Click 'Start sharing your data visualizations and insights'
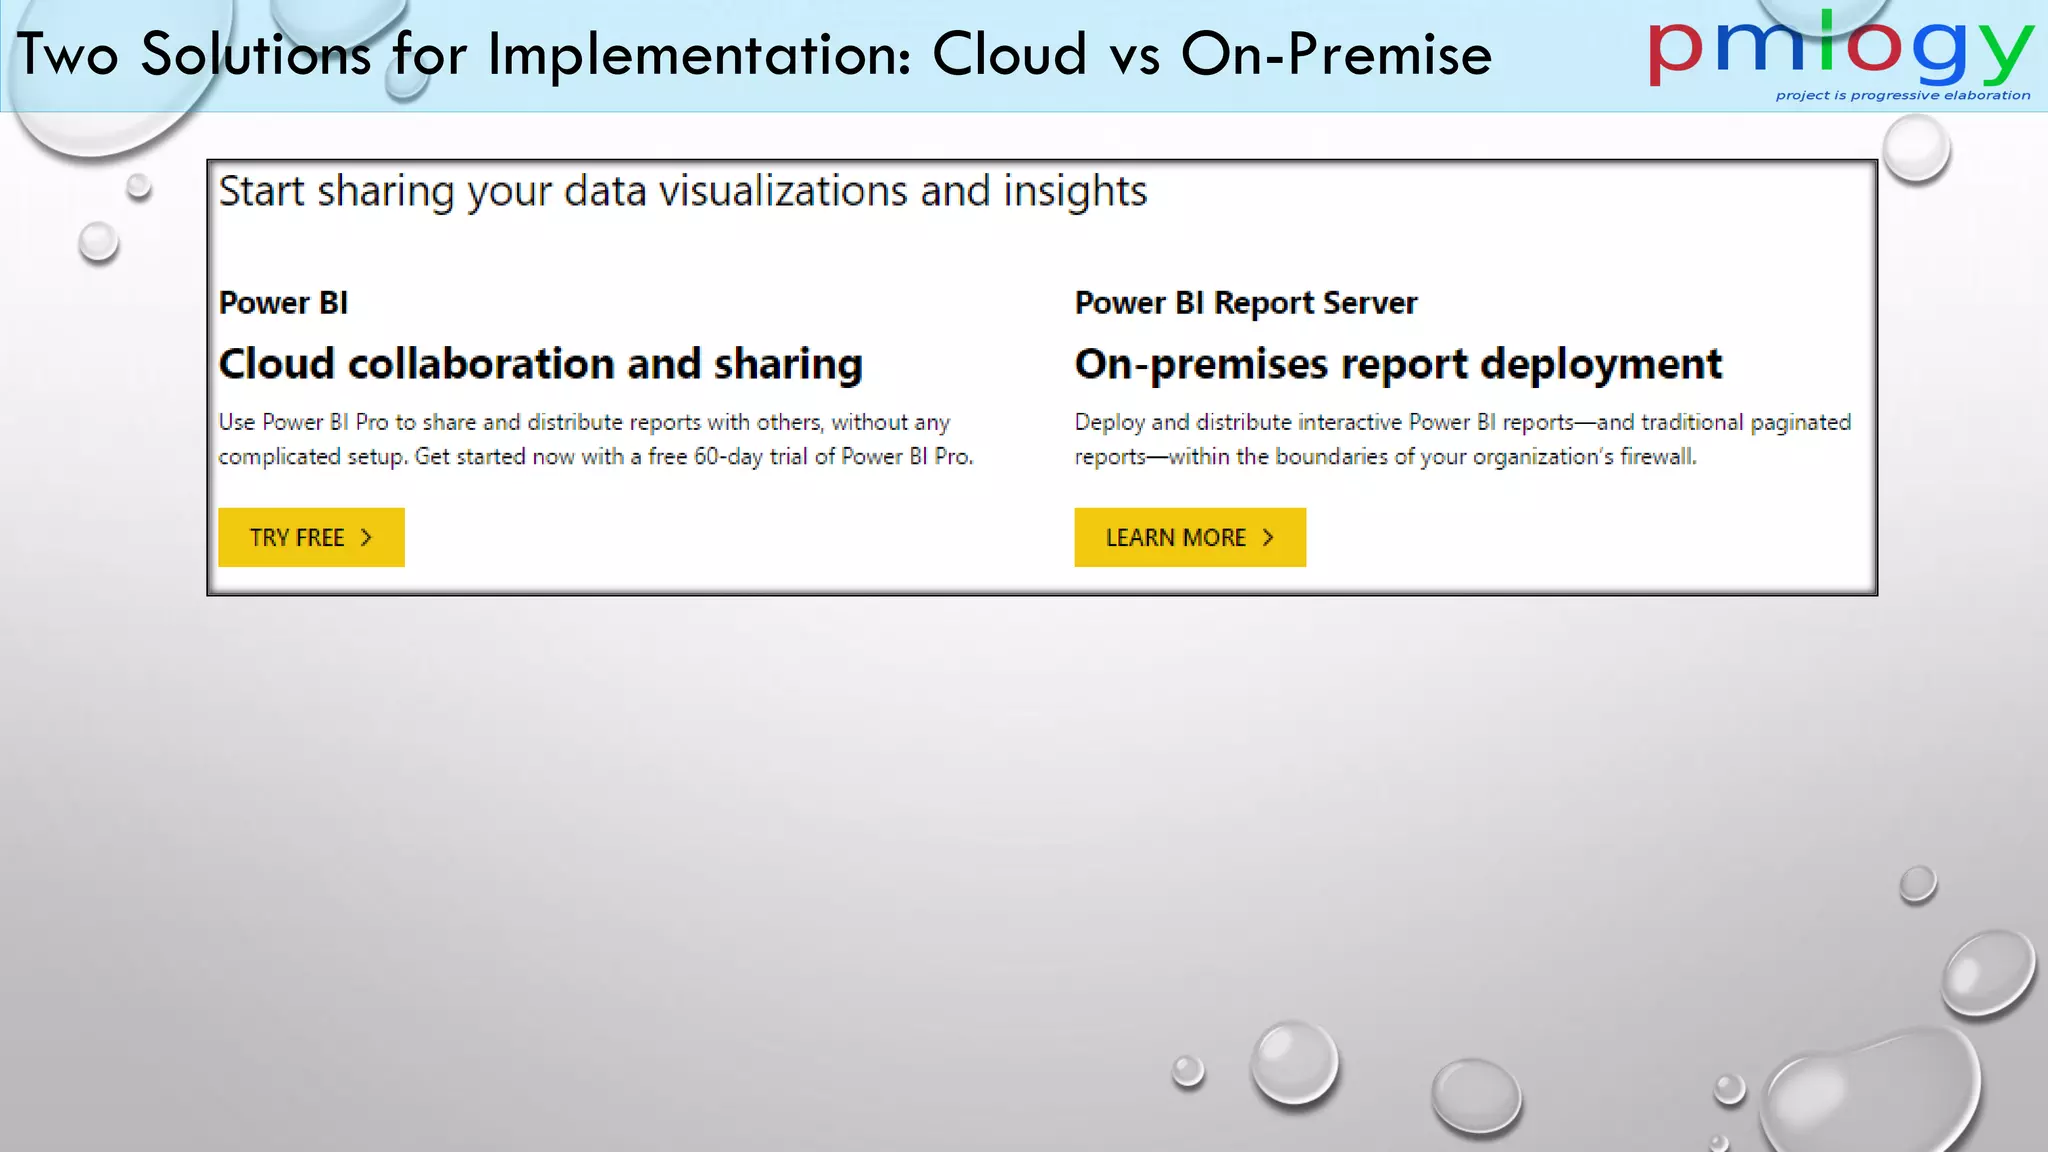The width and height of the screenshot is (2048, 1152). [683, 191]
